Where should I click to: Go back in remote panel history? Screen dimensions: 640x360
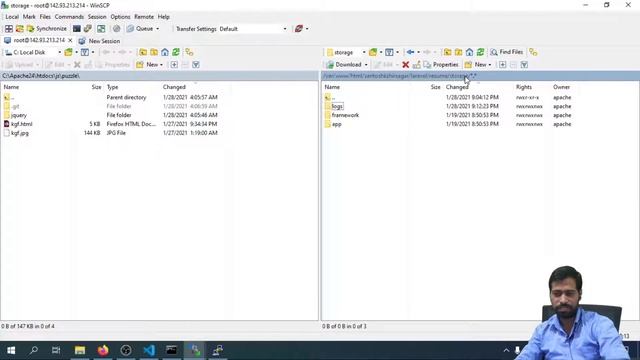tap(410, 52)
